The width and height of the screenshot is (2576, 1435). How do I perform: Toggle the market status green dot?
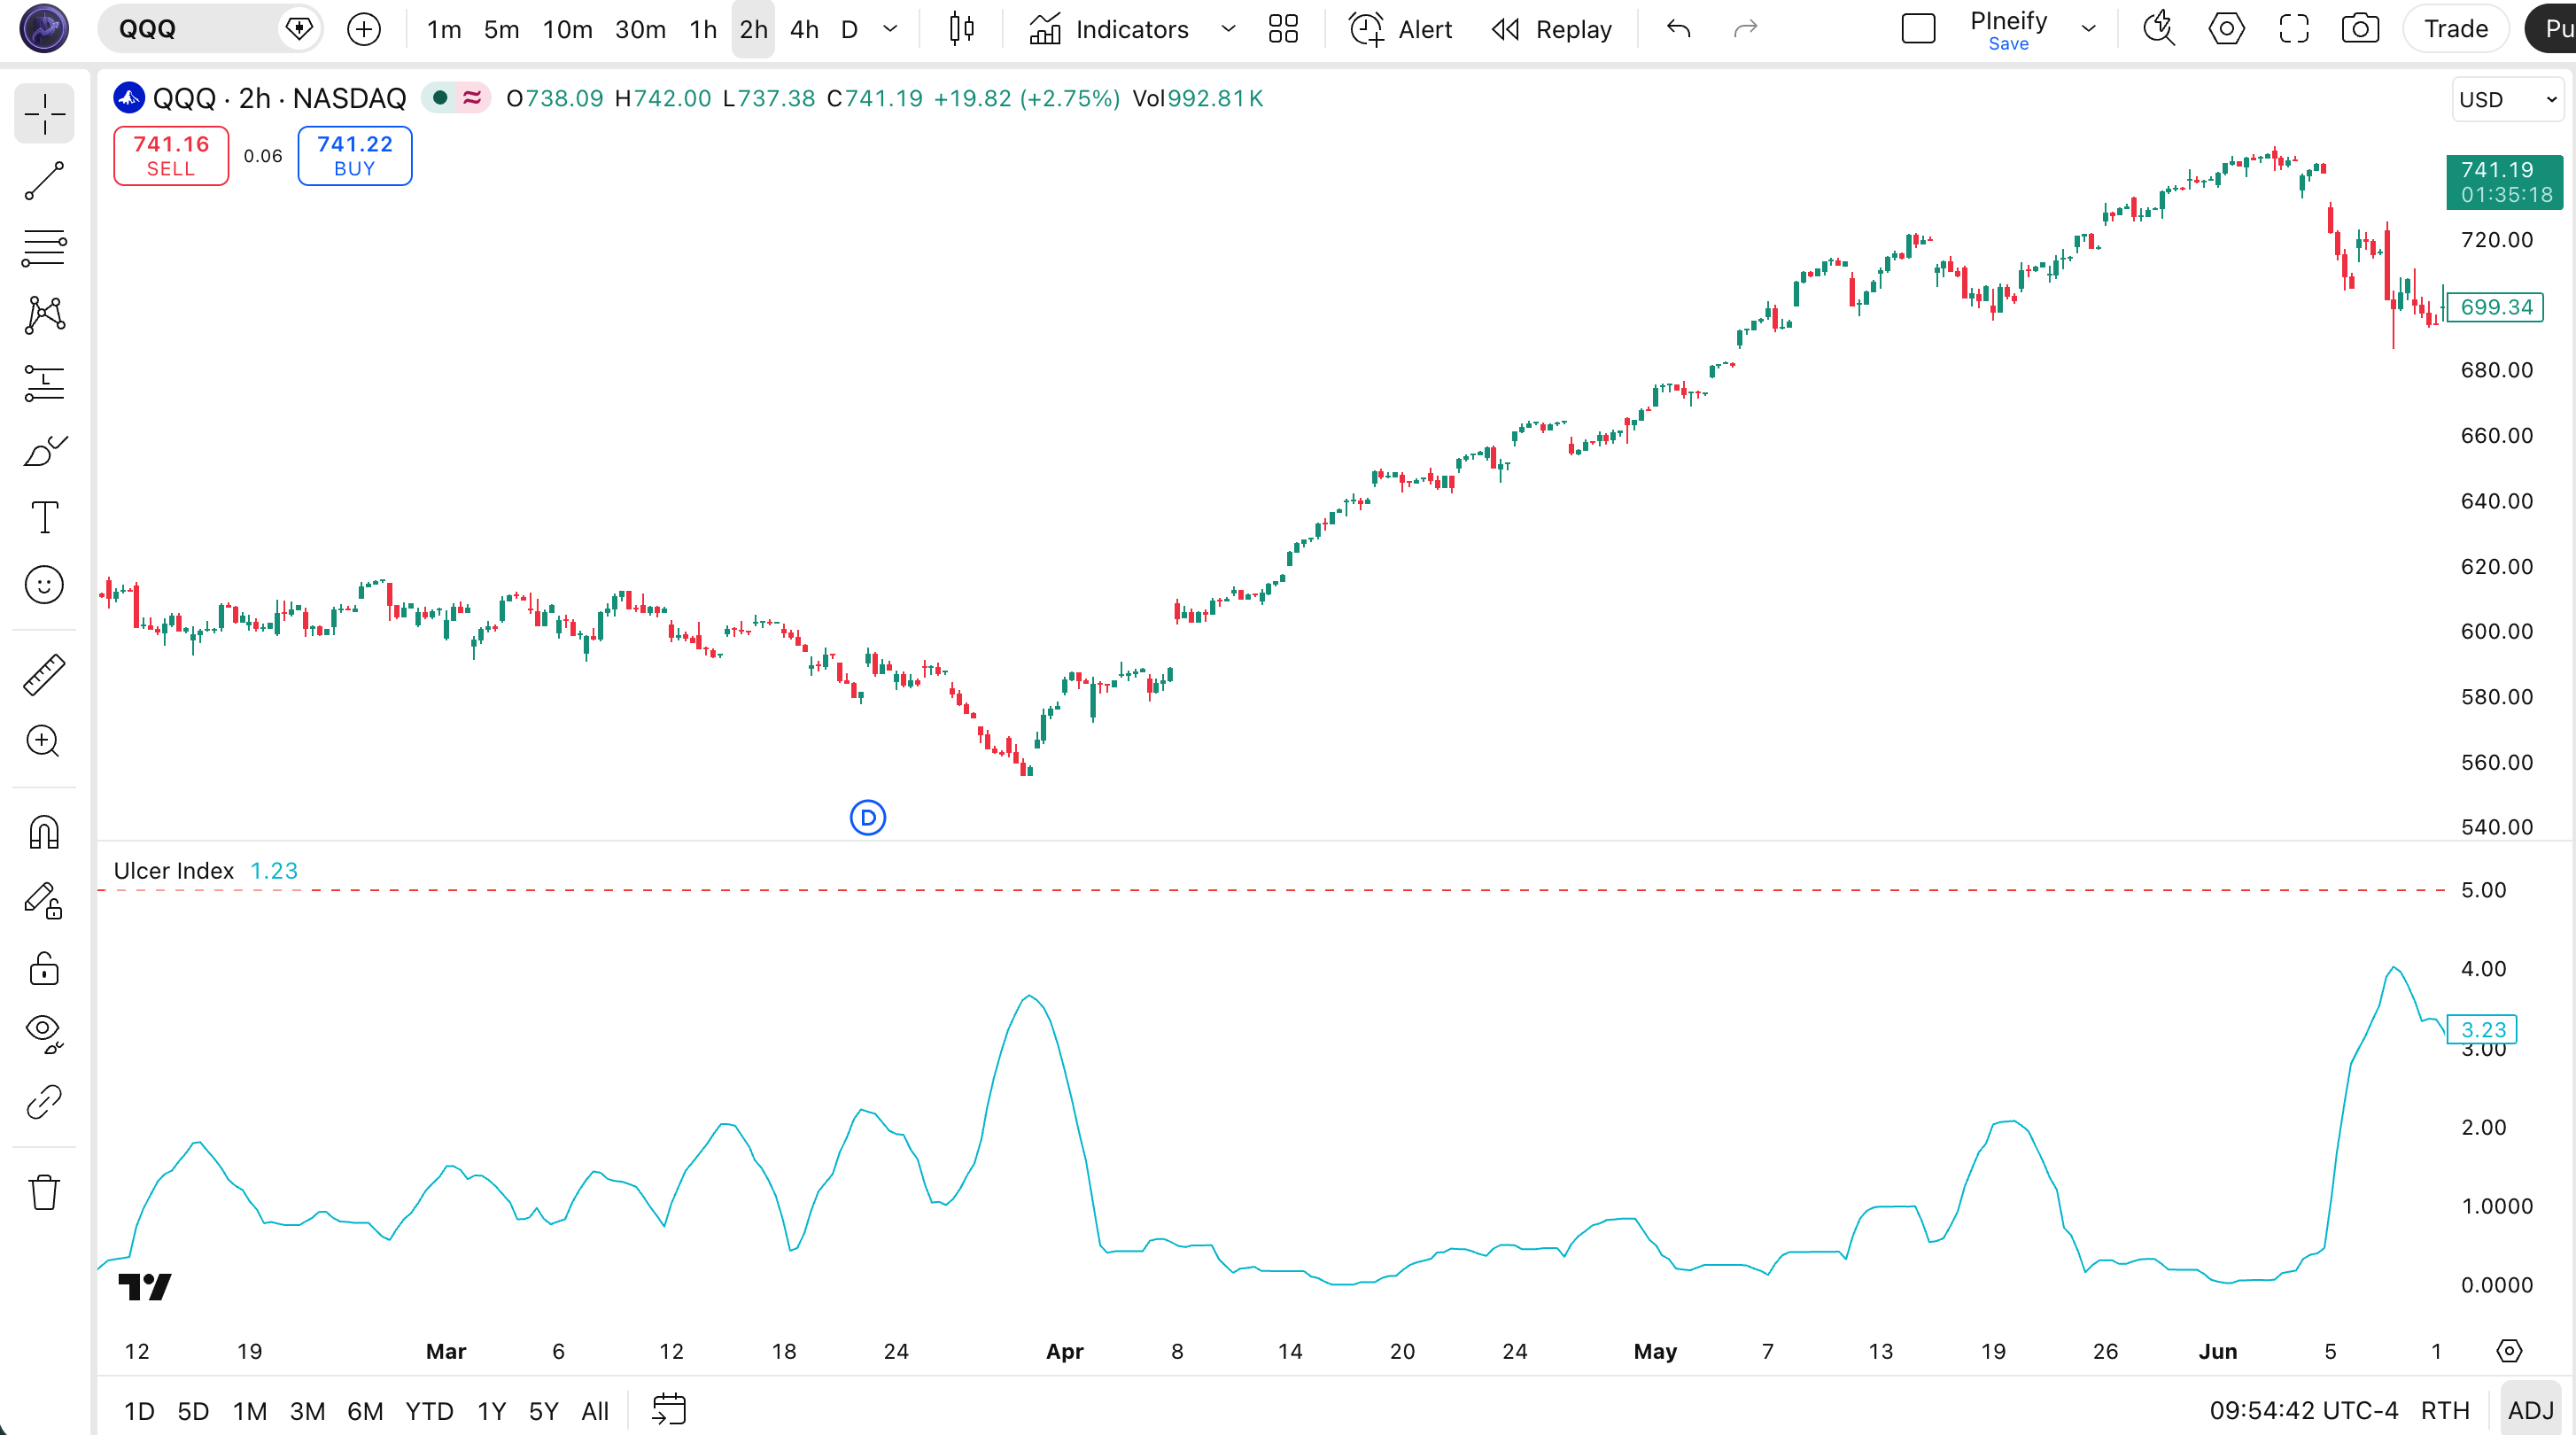point(440,98)
